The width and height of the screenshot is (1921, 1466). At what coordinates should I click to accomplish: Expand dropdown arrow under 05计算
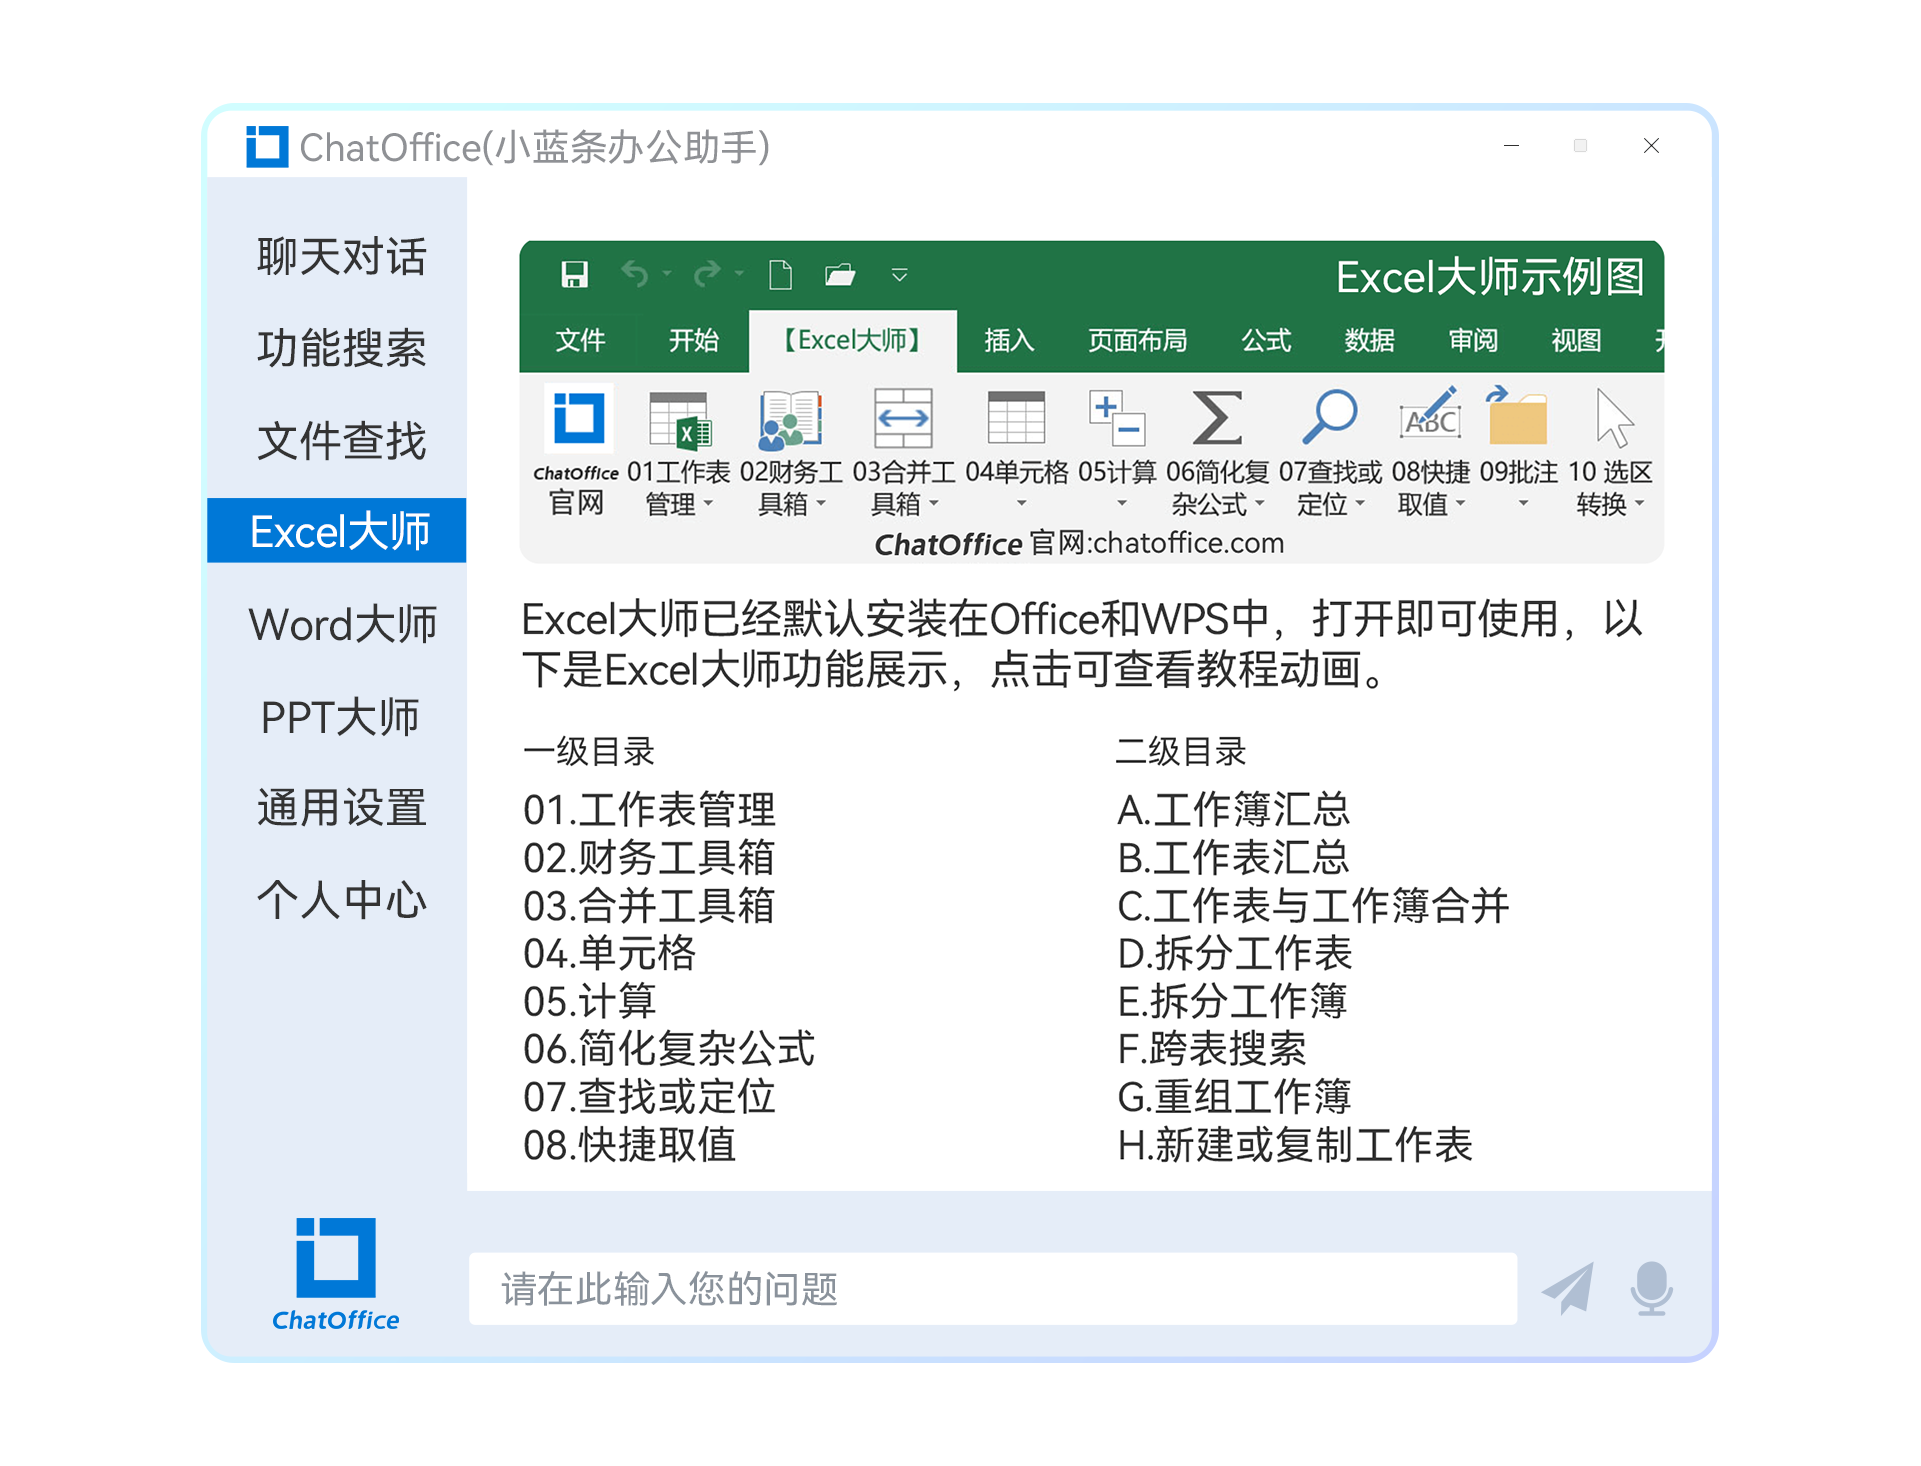pos(1121,504)
